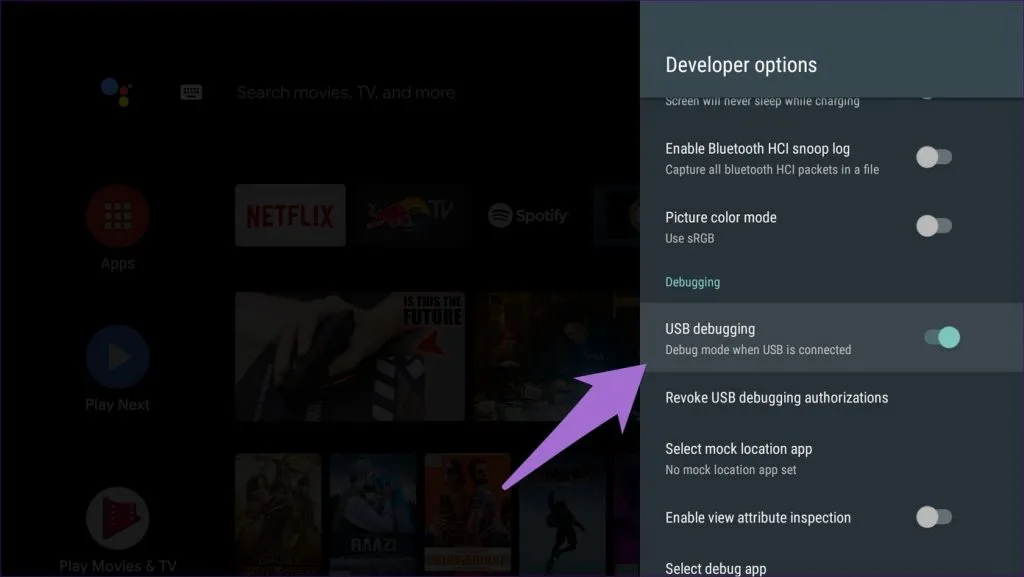Select the Play Next icon

[x=117, y=358]
